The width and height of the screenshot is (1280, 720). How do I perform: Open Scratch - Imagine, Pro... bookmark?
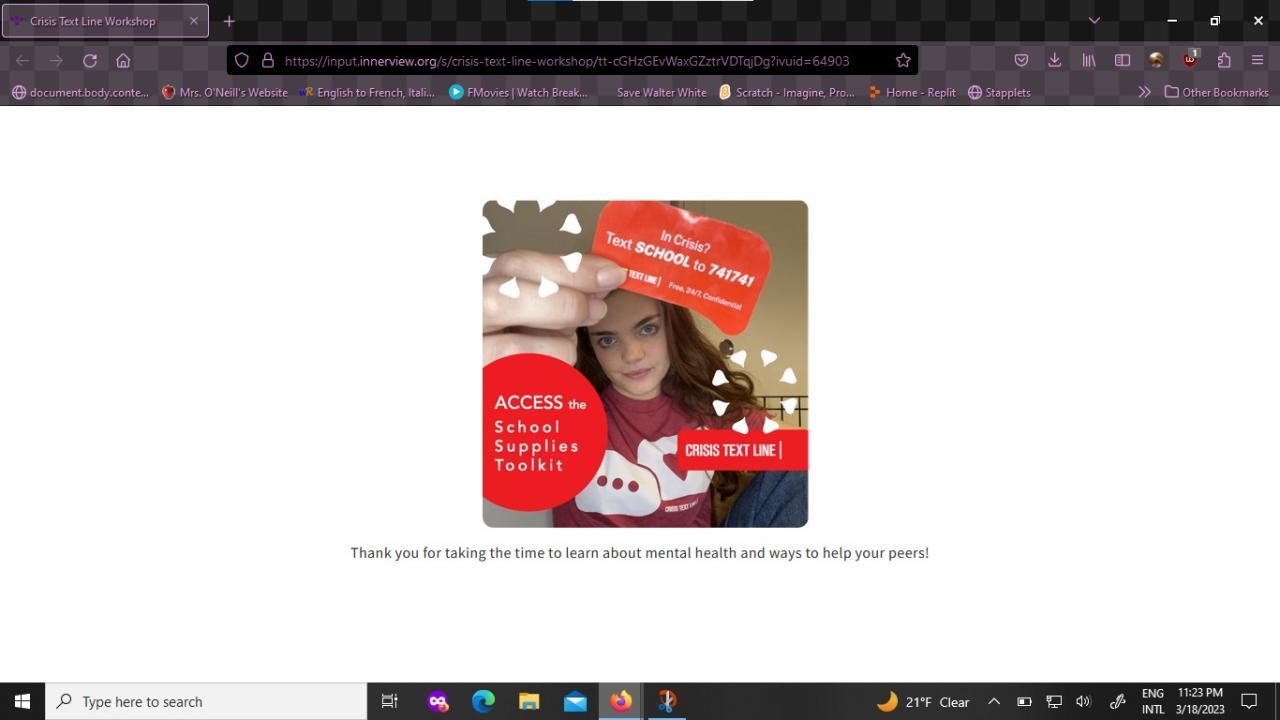[787, 92]
